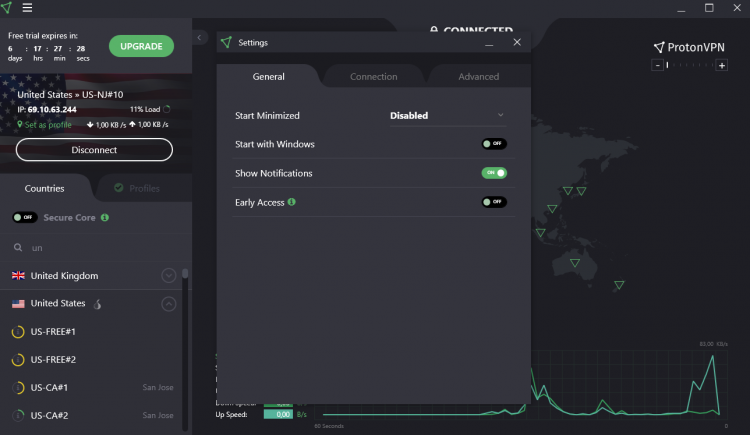Image resolution: width=750 pixels, height=435 pixels.
Task: Click the load indicator of US-FREE#1
Action: coord(18,332)
